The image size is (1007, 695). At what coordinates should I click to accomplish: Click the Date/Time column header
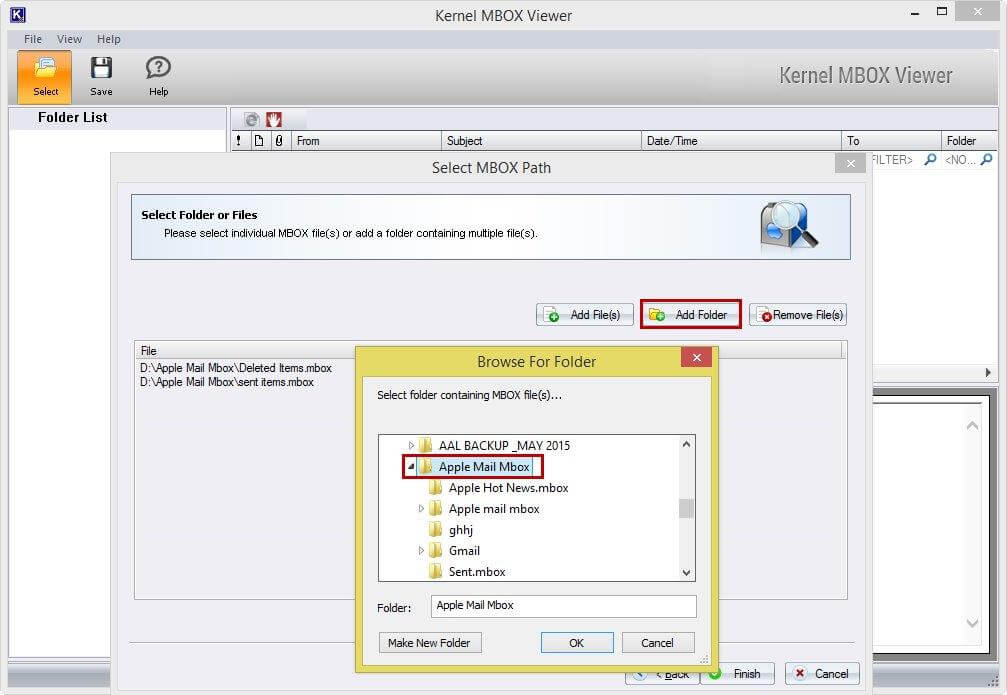pos(741,141)
